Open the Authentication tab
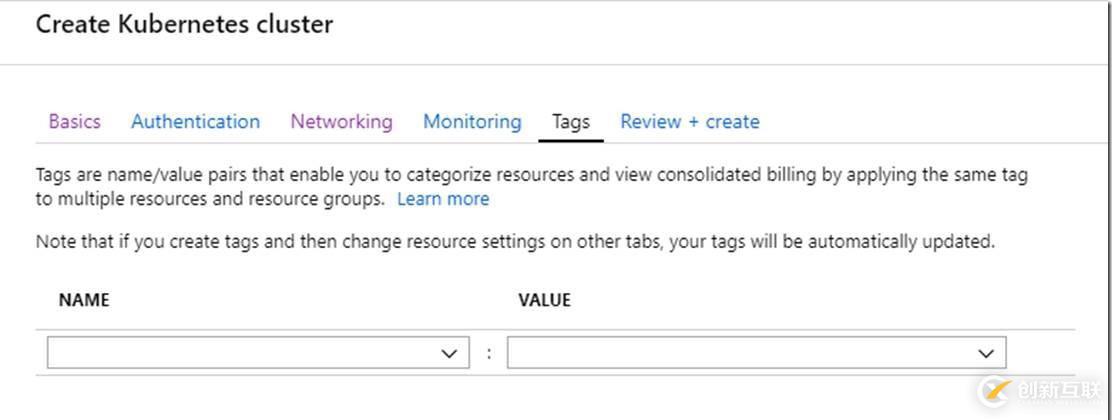The image size is (1112, 420). pyautogui.click(x=195, y=122)
